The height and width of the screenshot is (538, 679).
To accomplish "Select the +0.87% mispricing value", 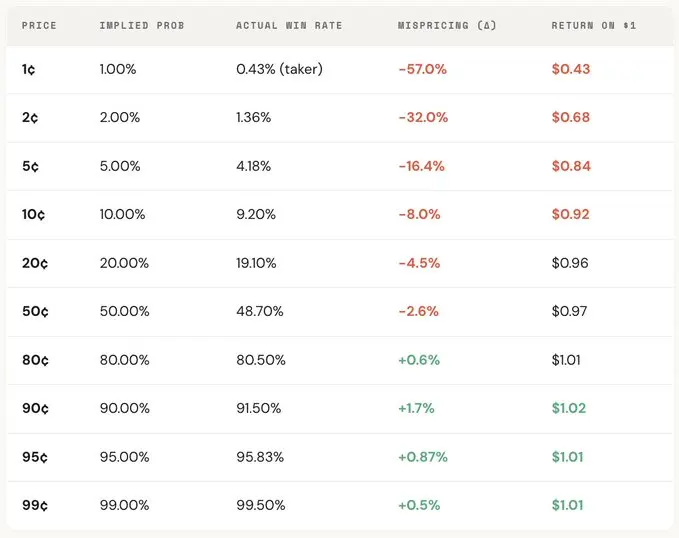I will coord(423,457).
